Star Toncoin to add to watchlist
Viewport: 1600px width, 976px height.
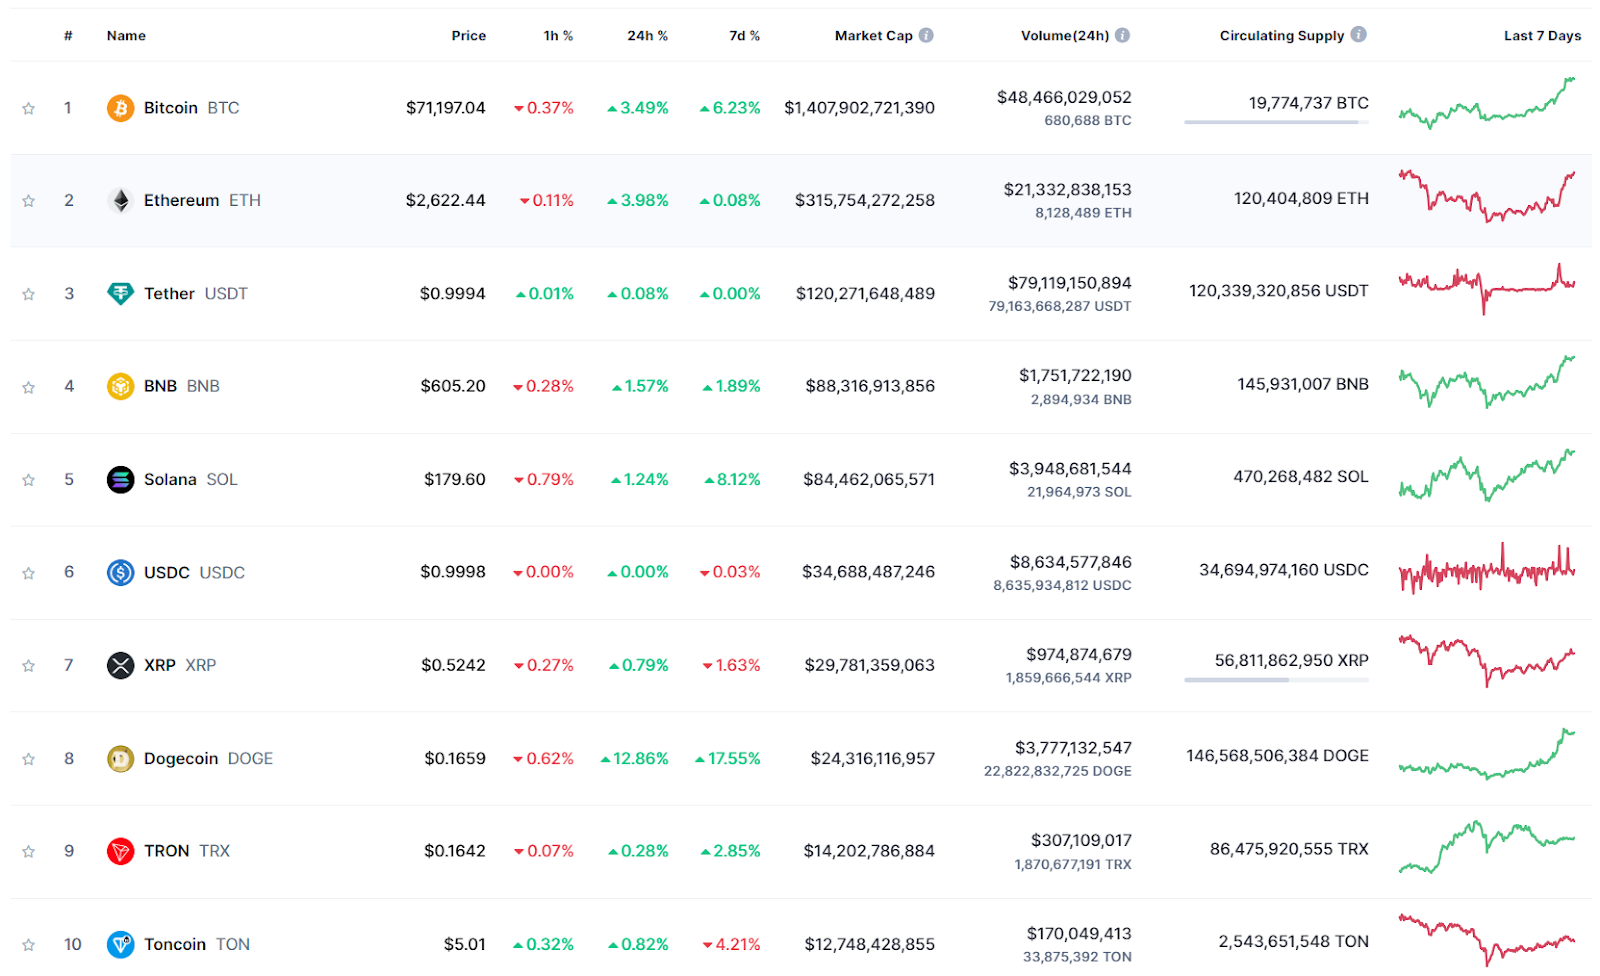pyautogui.click(x=29, y=945)
